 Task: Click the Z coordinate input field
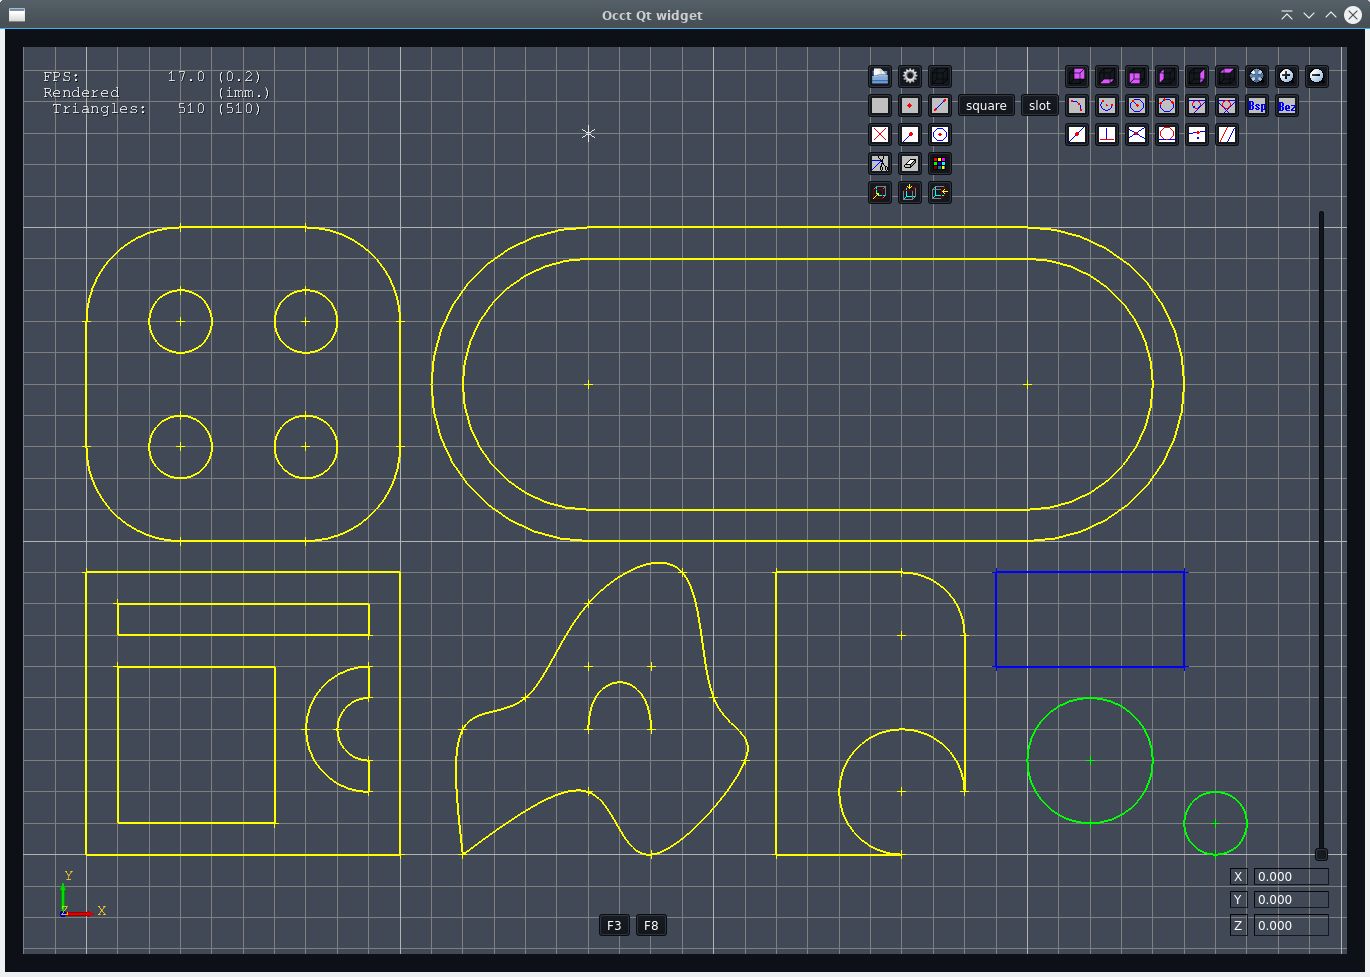coord(1291,925)
